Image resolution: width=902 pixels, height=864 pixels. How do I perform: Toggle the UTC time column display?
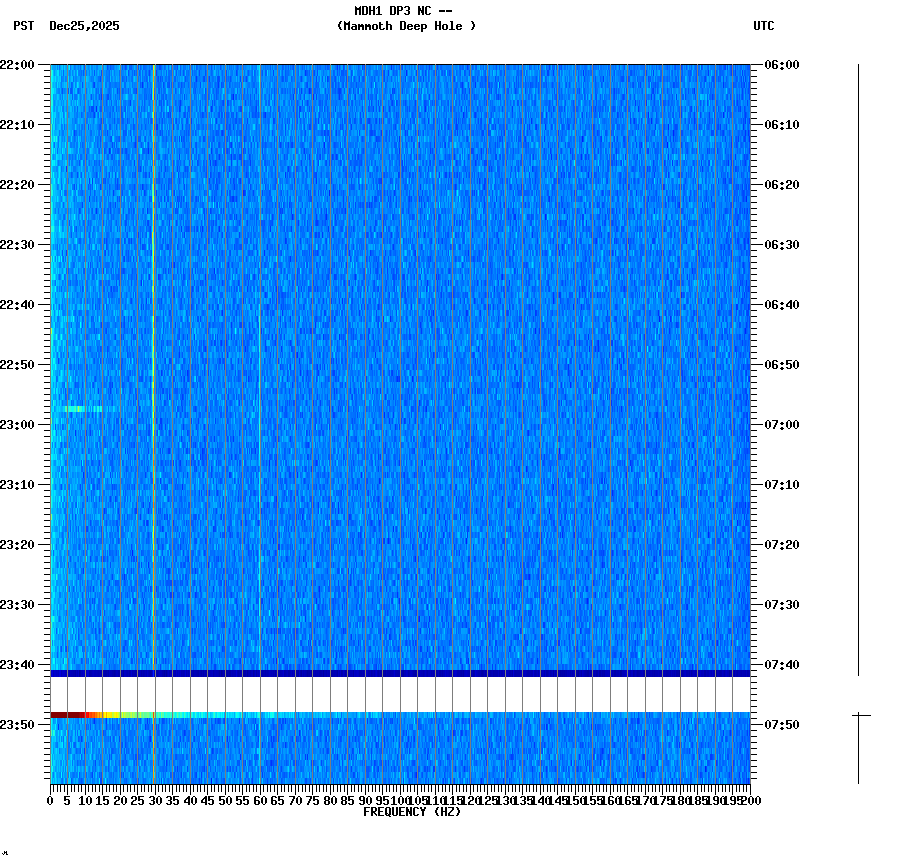(764, 27)
